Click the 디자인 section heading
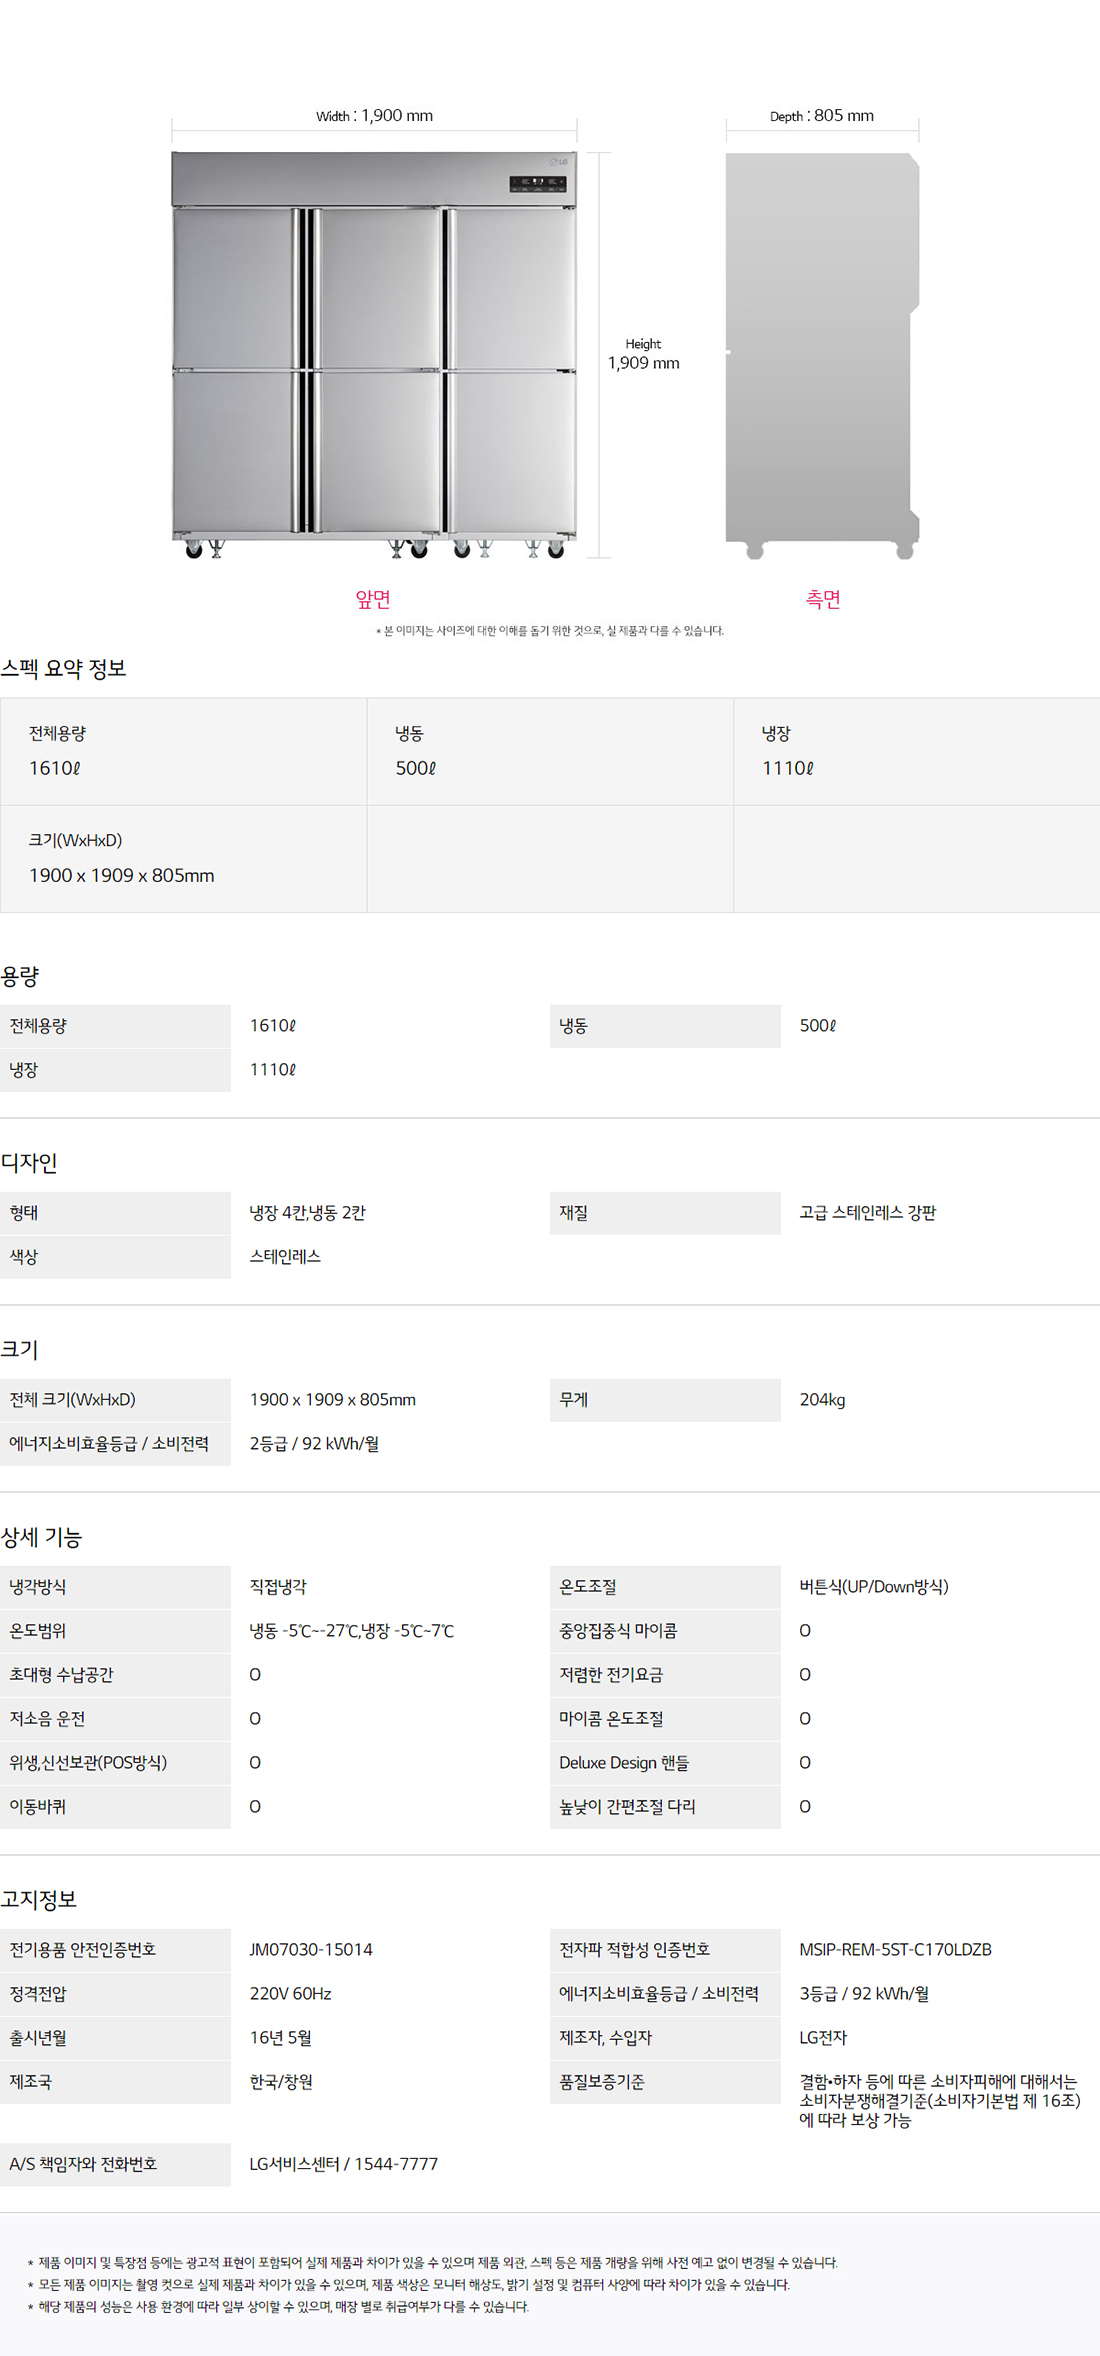Viewport: 1100px width, 2356px height. click(x=29, y=1163)
